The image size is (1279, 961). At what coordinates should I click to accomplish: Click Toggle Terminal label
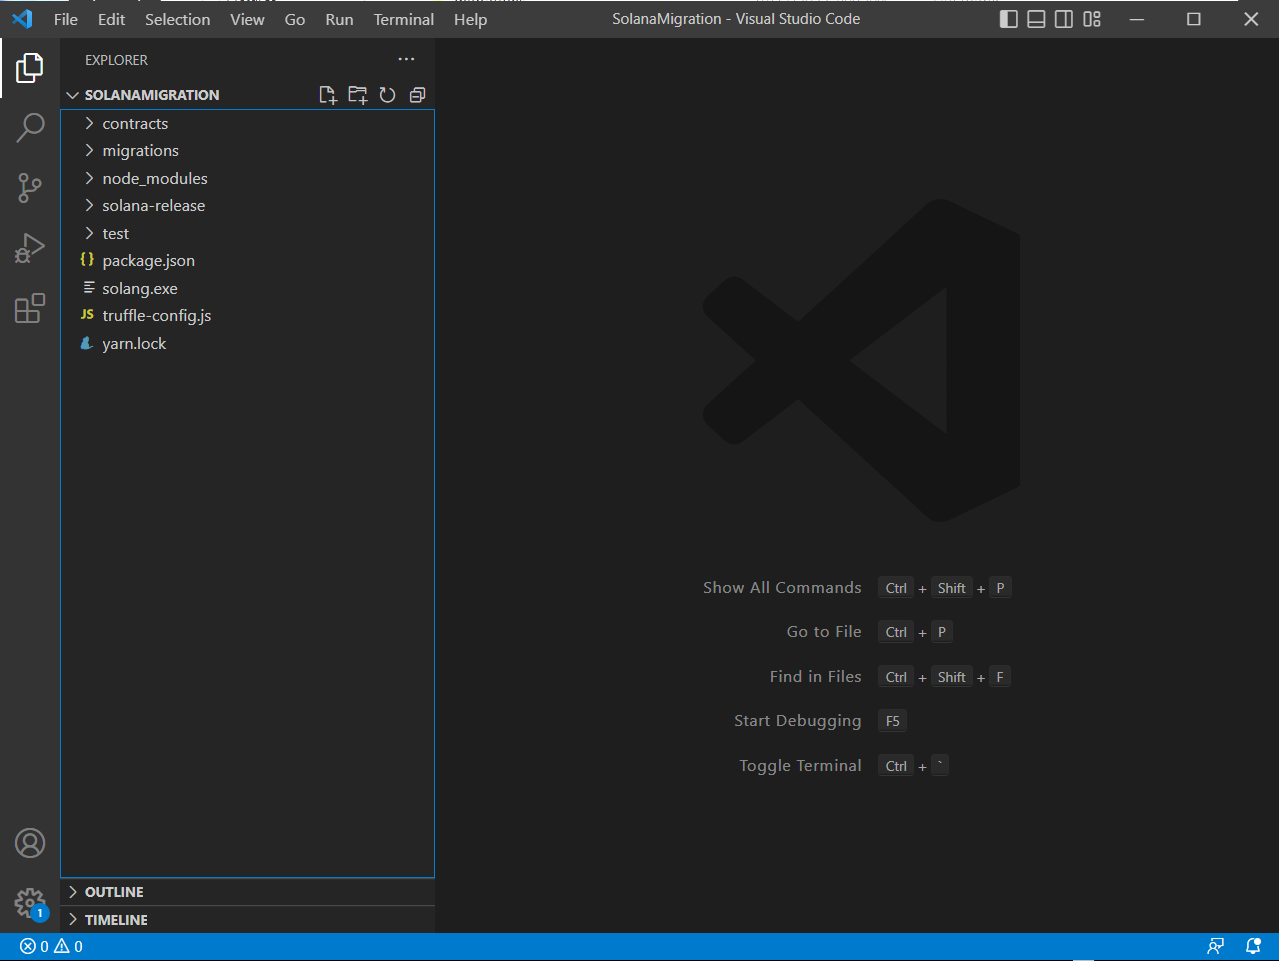tap(800, 766)
